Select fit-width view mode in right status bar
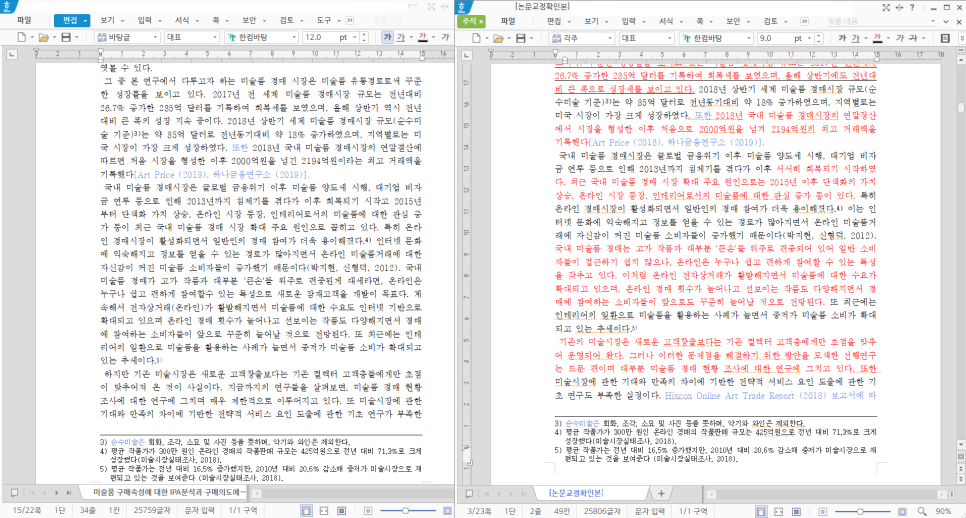The width and height of the screenshot is (966, 518). pos(779,511)
